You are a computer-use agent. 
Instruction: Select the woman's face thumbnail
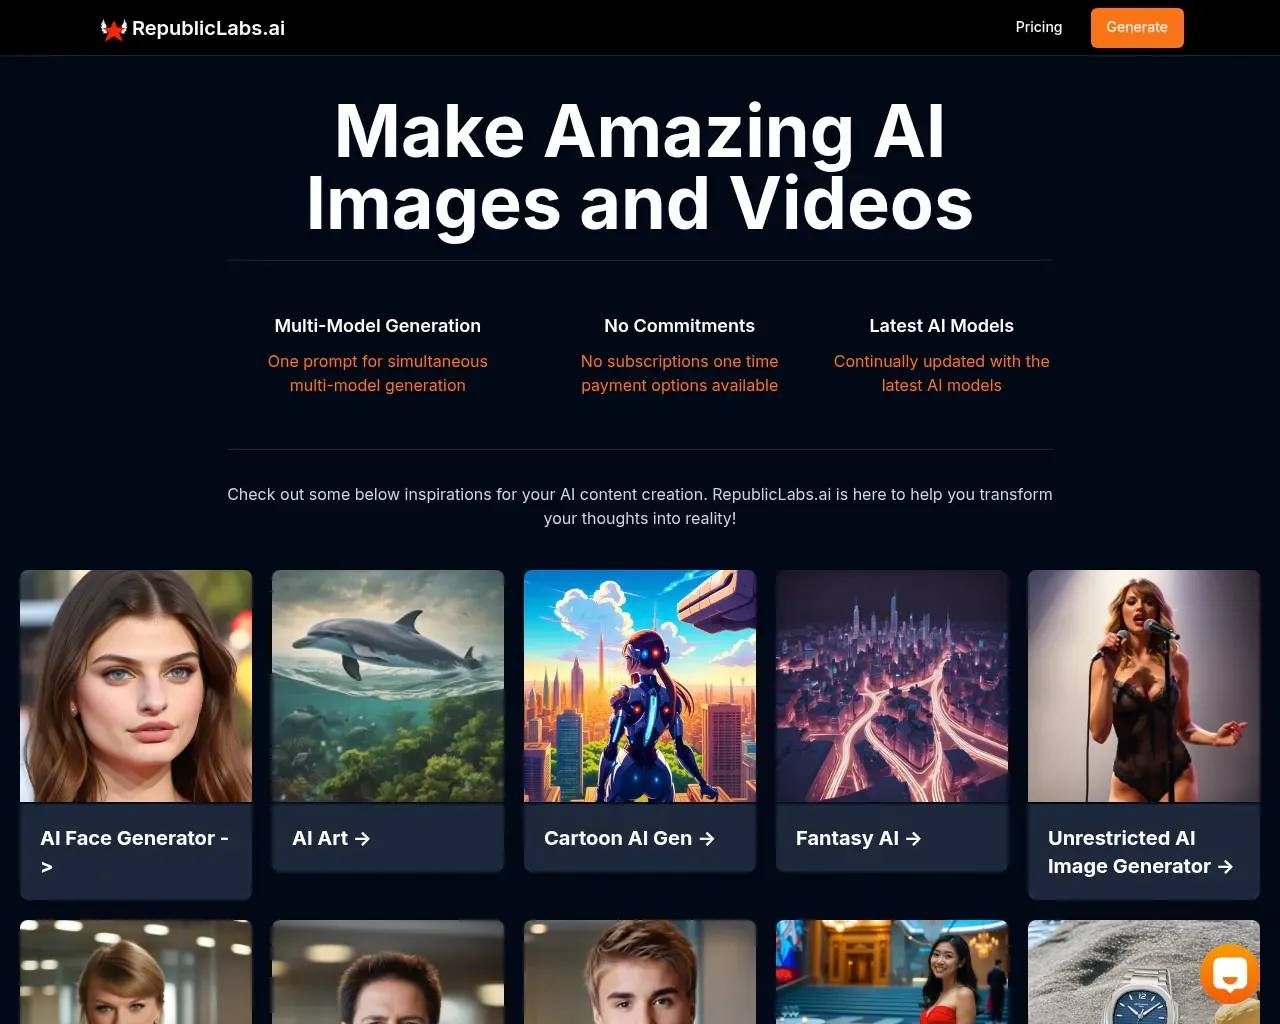click(x=136, y=686)
